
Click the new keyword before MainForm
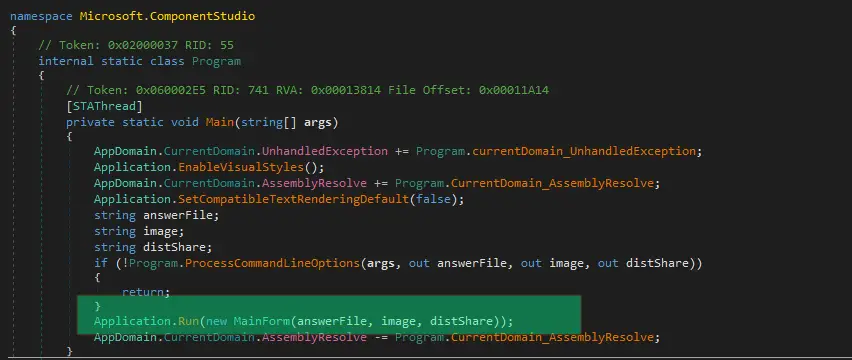point(216,321)
